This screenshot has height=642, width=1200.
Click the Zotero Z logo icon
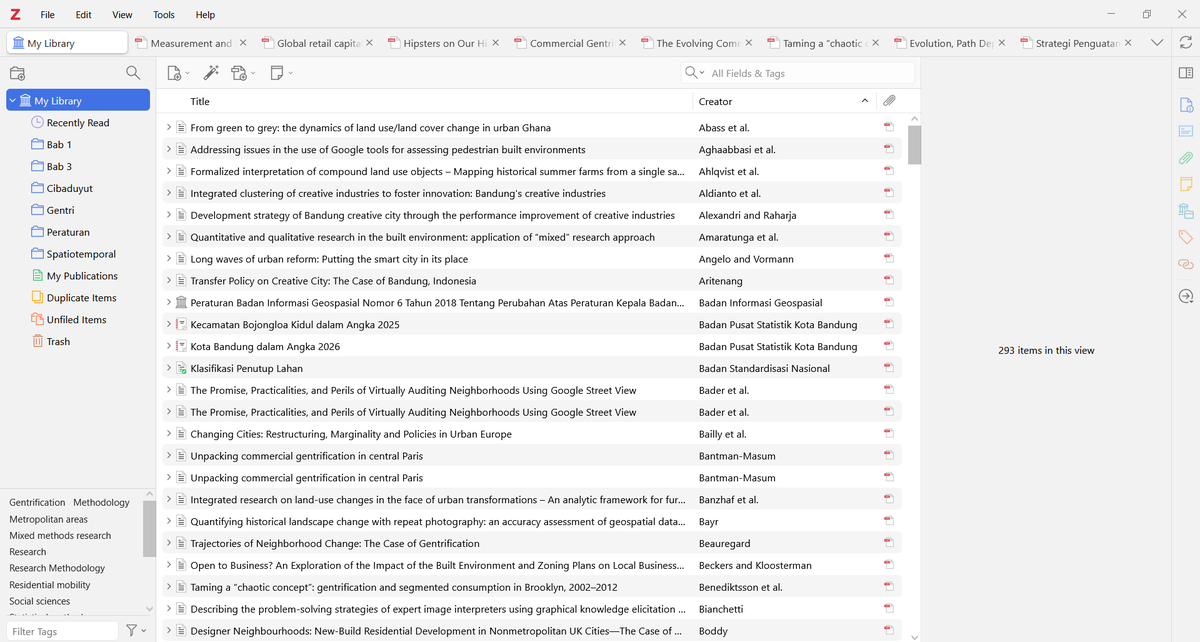[15, 15]
